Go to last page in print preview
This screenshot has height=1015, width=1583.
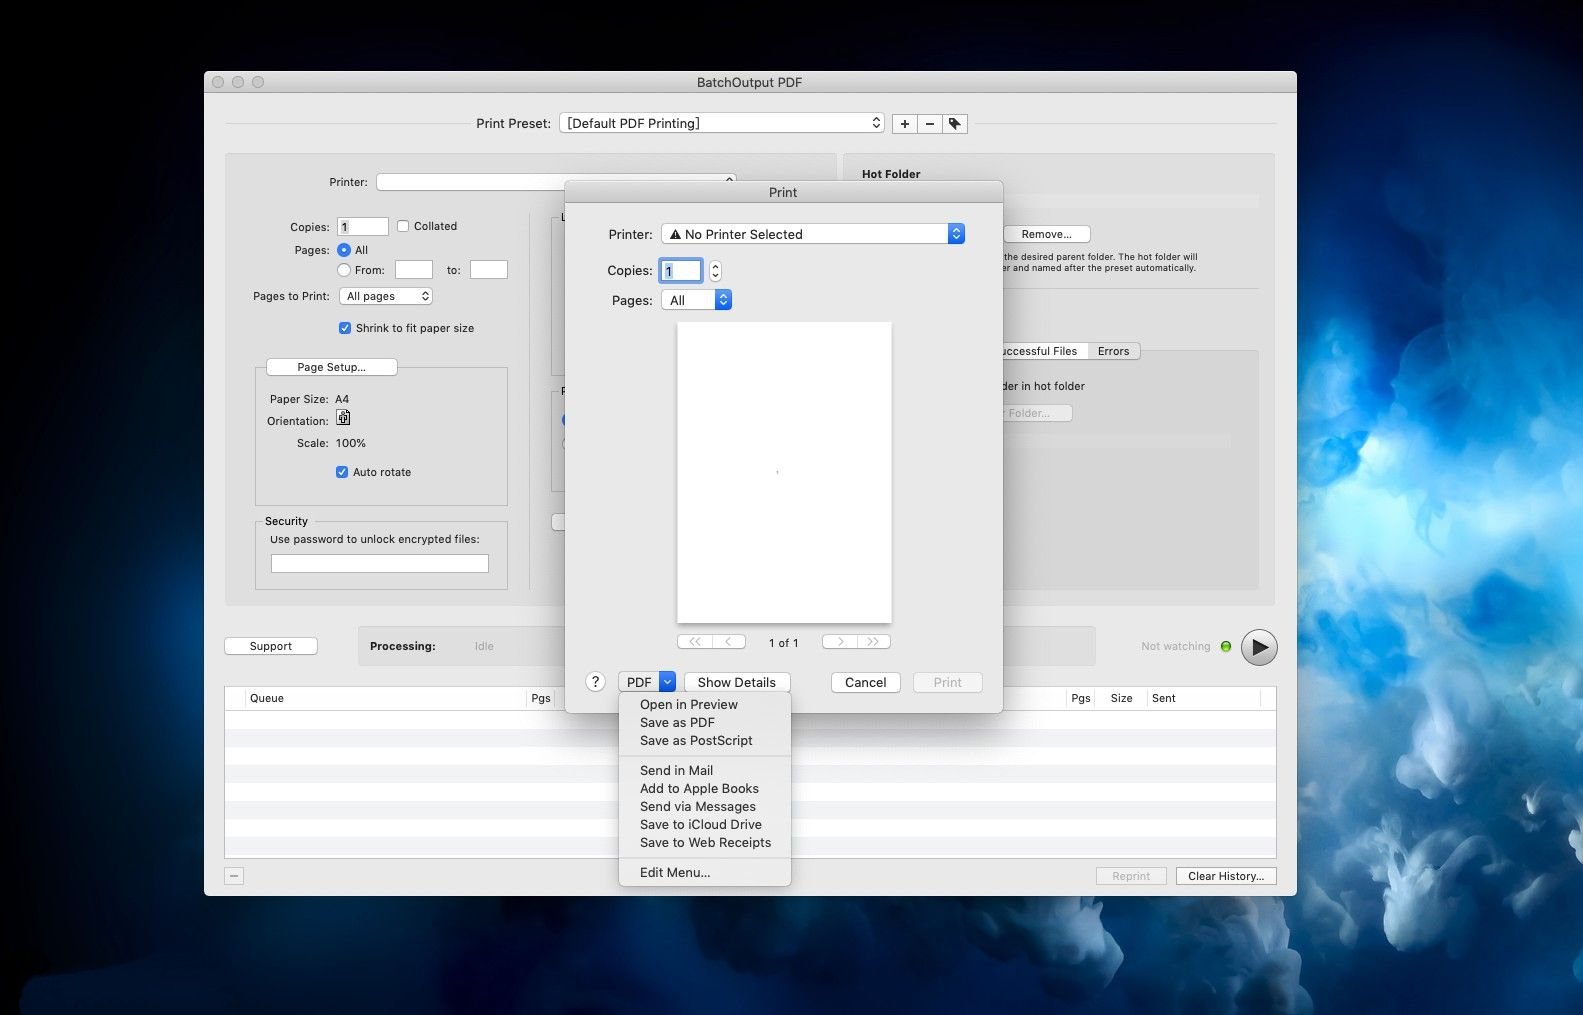click(x=873, y=642)
